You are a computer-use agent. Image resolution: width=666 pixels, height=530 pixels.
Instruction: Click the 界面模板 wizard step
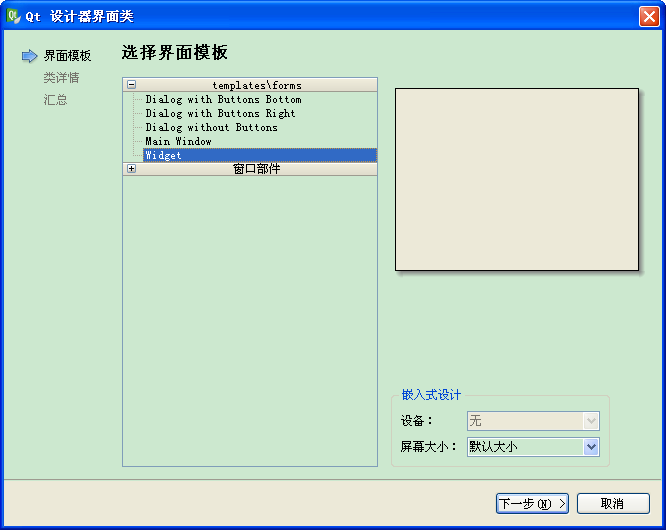click(68, 56)
